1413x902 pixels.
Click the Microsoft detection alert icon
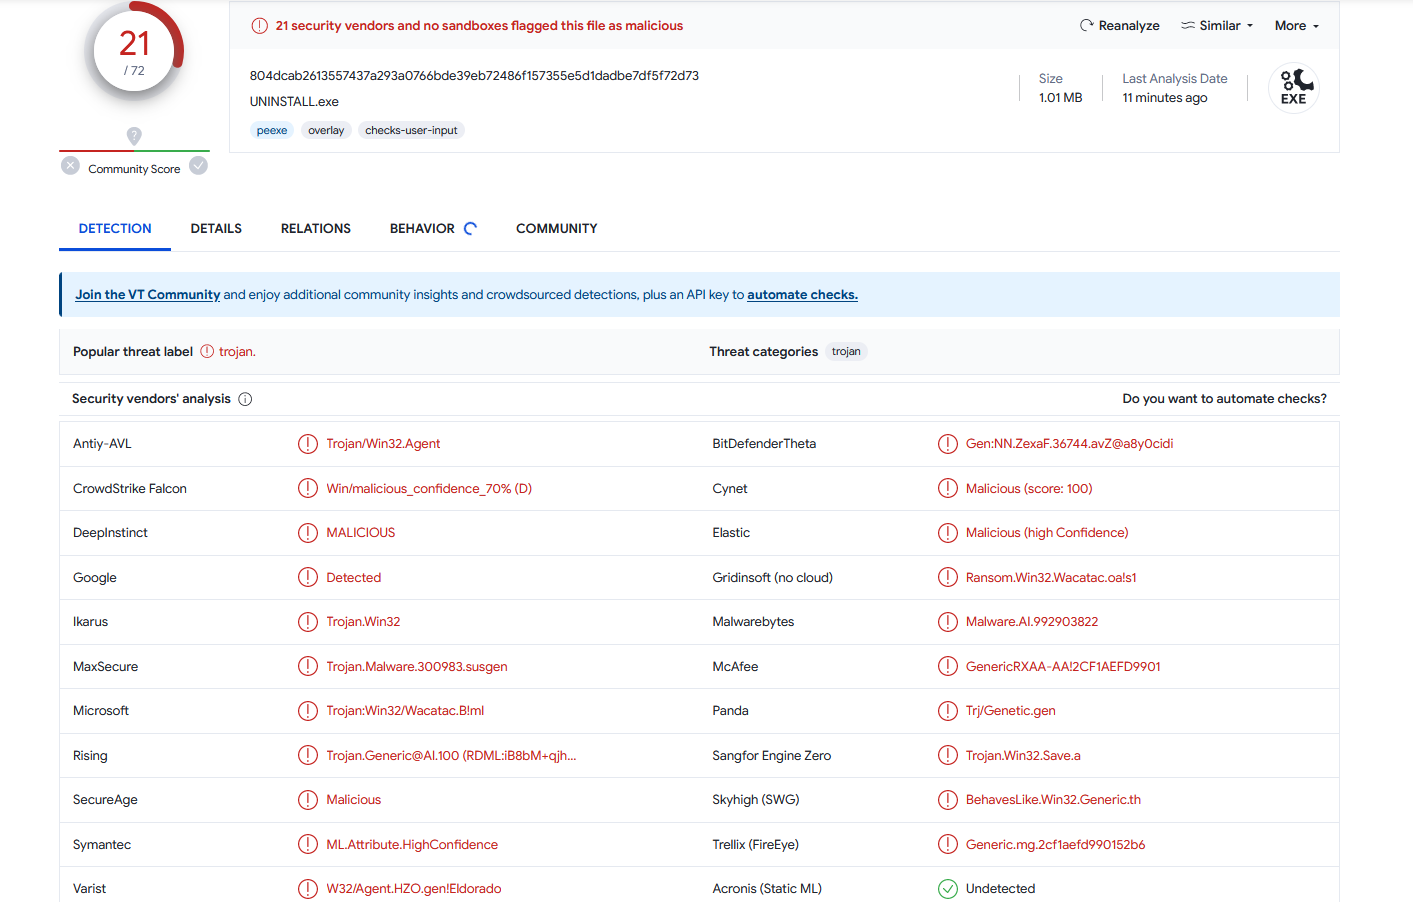coord(308,711)
